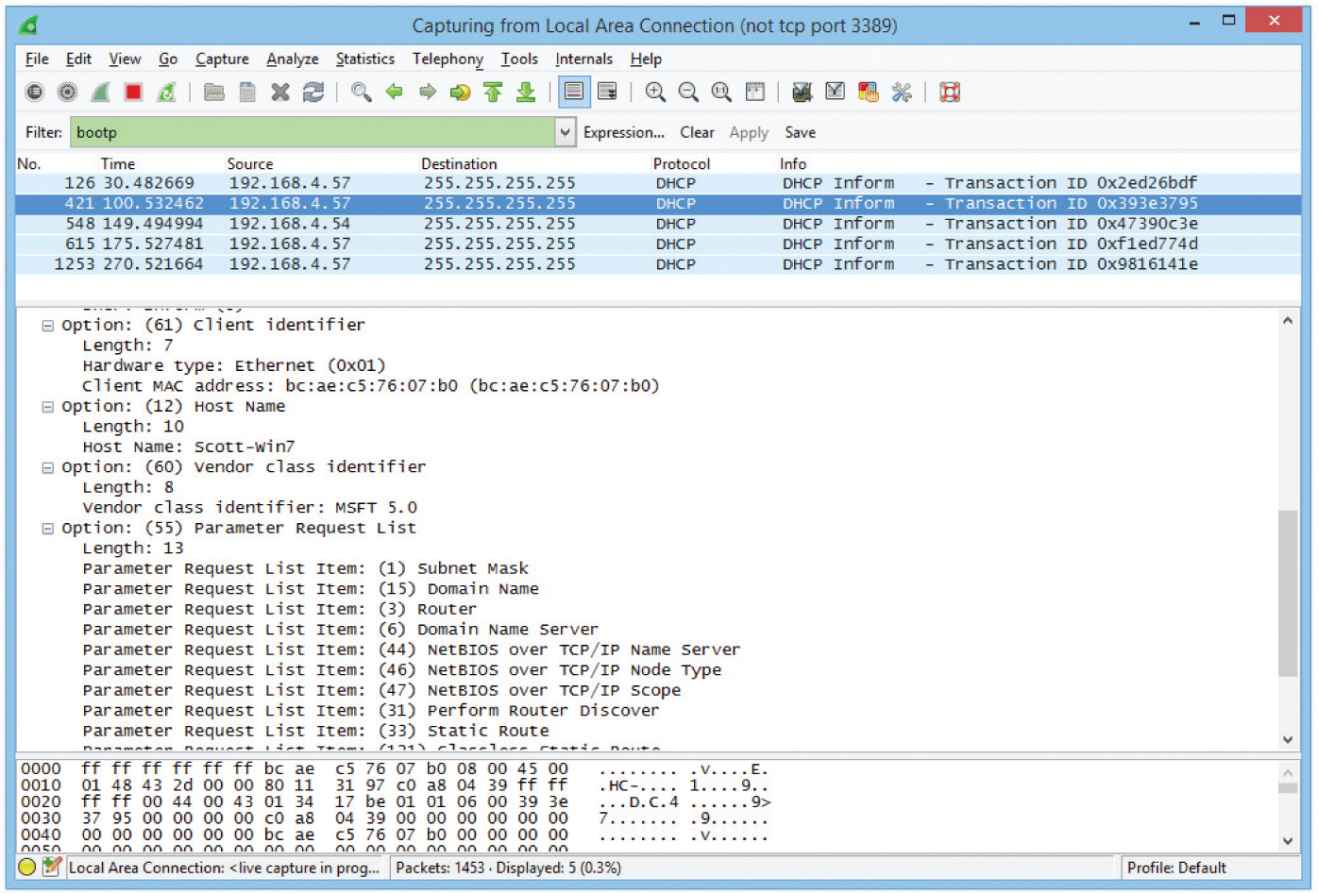Collapse Option (61) Client identifier
This screenshot has width=1318, height=894.
click(x=46, y=325)
